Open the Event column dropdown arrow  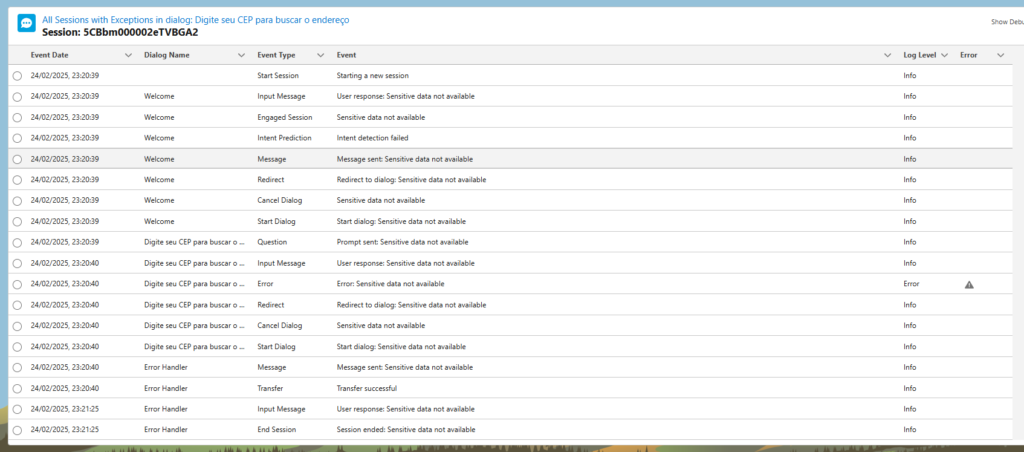[x=888, y=55]
